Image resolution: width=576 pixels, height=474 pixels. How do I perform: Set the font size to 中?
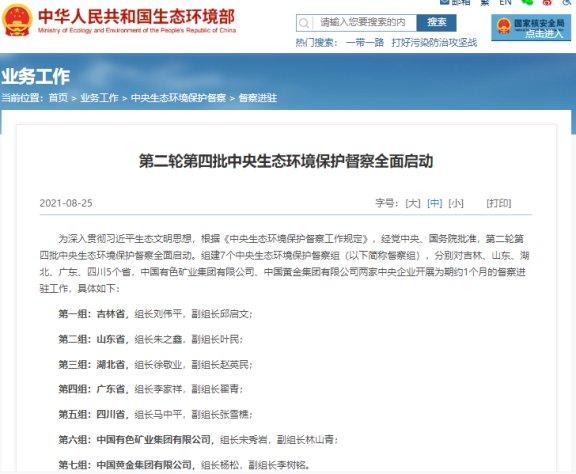[x=435, y=203]
